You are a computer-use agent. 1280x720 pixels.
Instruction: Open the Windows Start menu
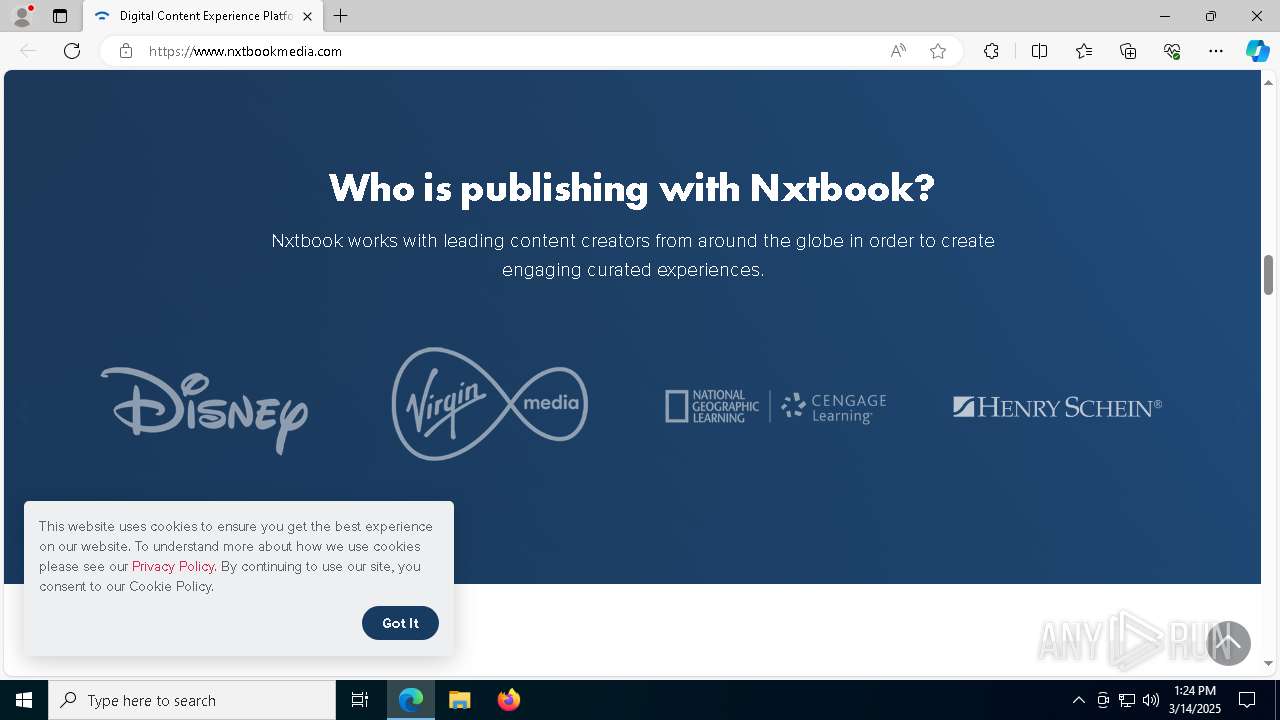pos(24,700)
